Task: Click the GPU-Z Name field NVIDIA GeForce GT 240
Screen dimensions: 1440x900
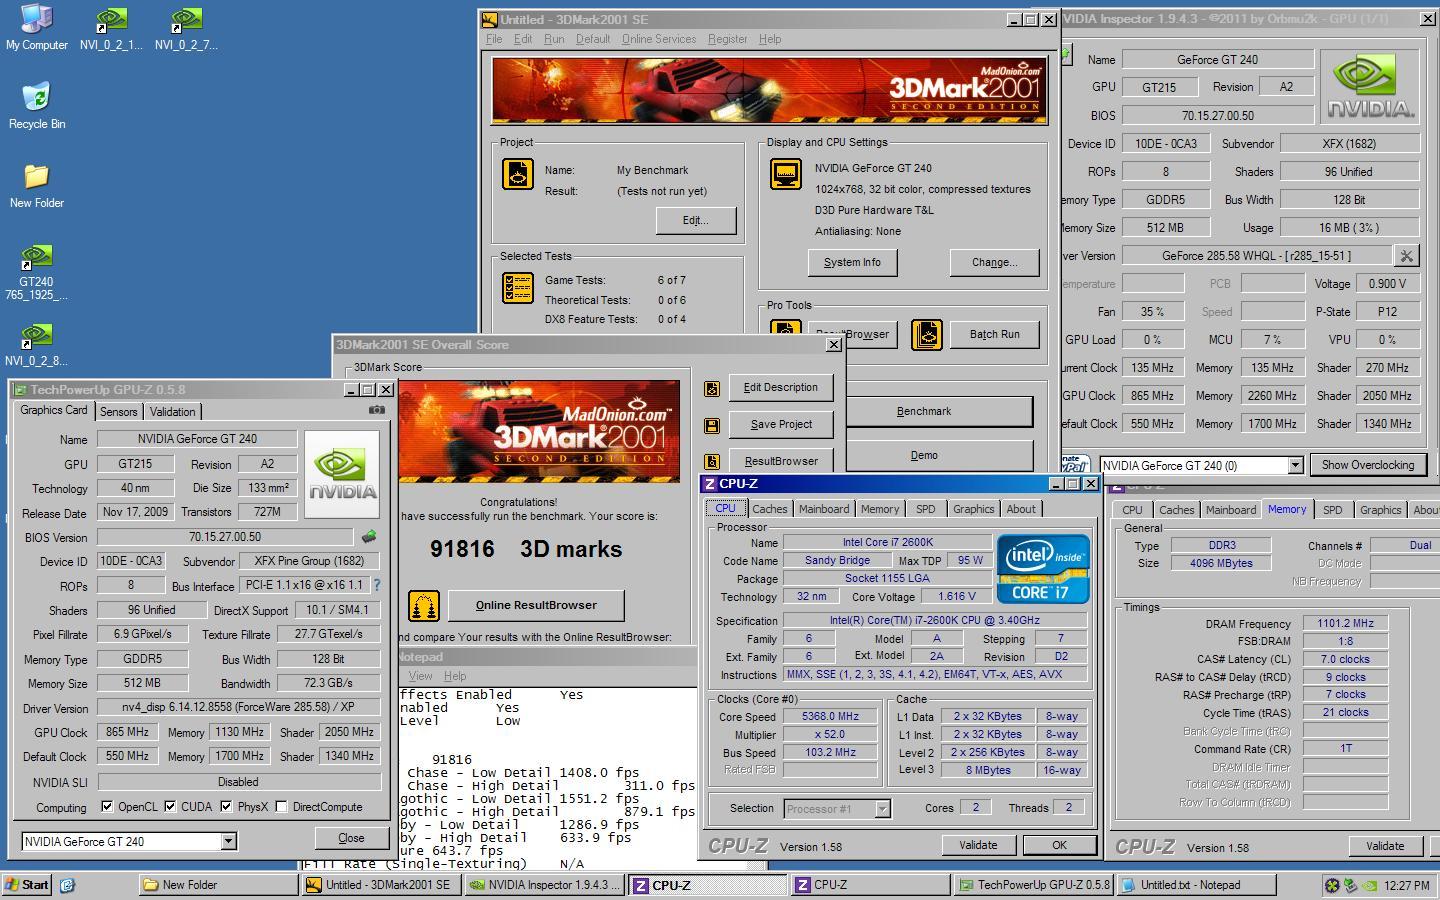Action: (197, 439)
